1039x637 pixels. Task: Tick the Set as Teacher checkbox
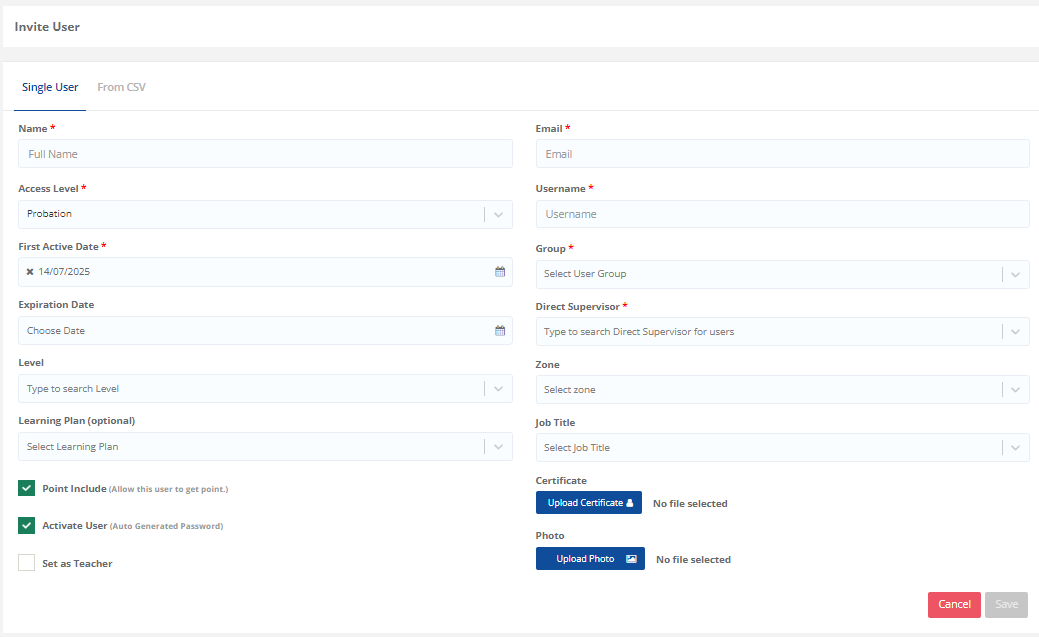click(x=27, y=563)
